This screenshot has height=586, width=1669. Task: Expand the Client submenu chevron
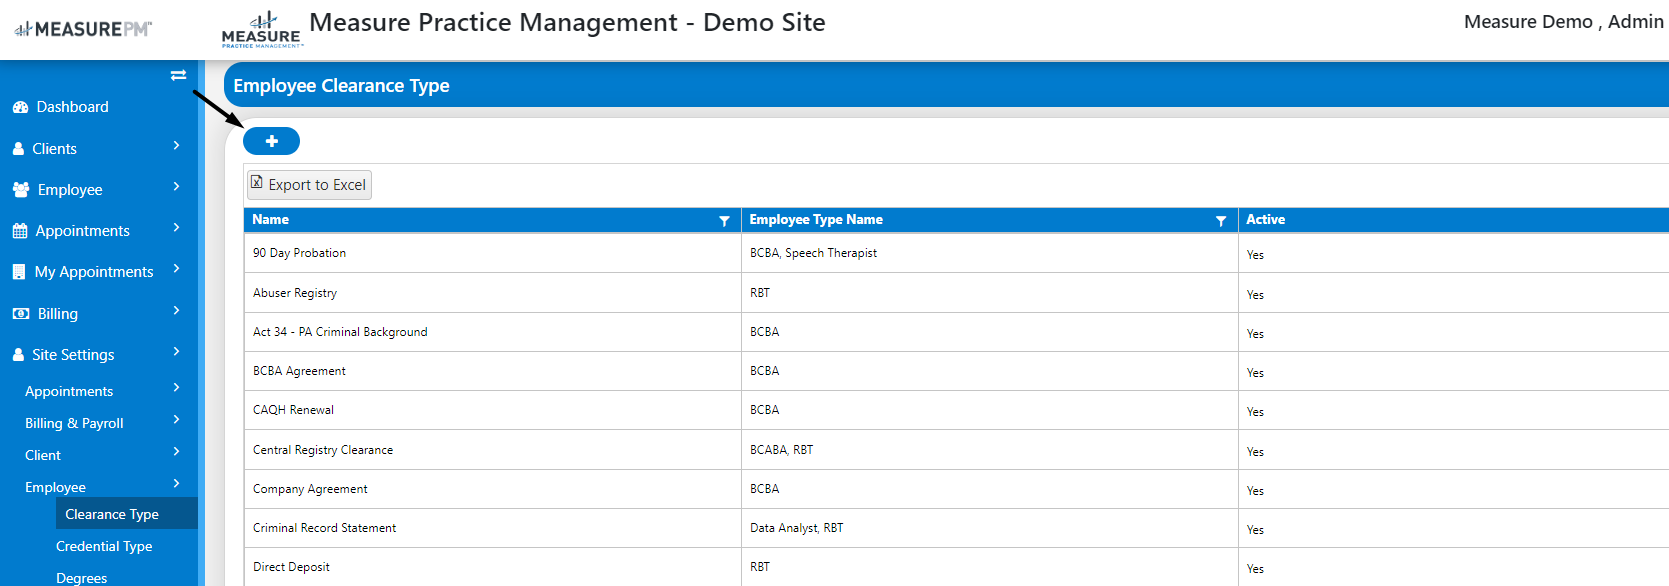[177, 452]
